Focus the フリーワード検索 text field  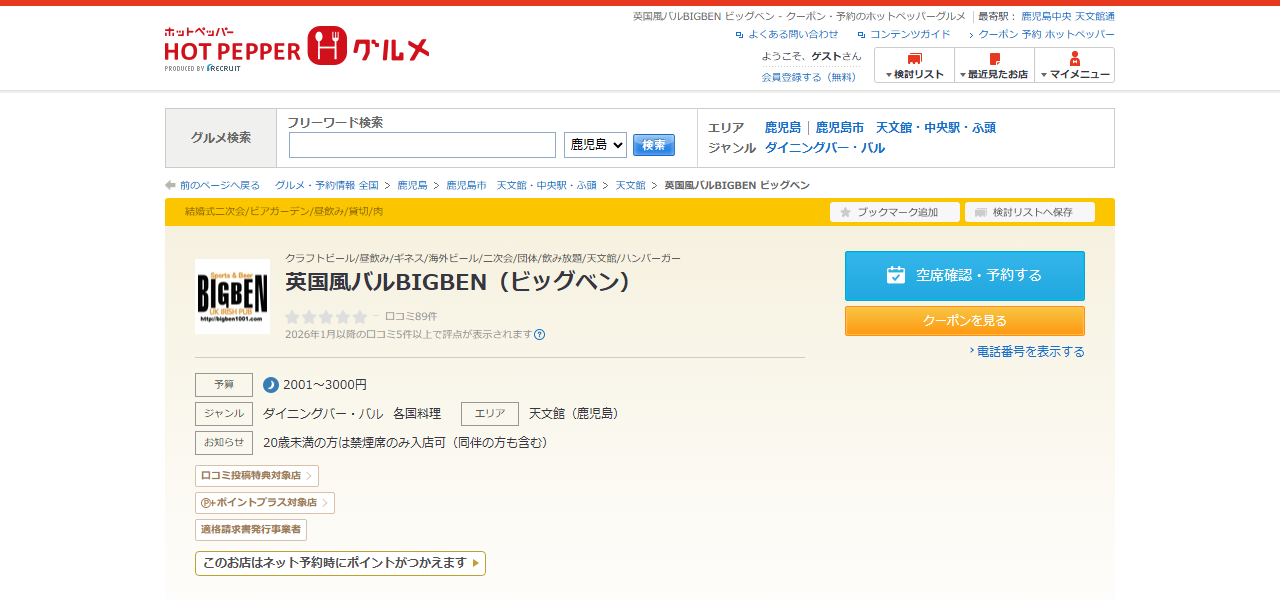click(x=422, y=145)
